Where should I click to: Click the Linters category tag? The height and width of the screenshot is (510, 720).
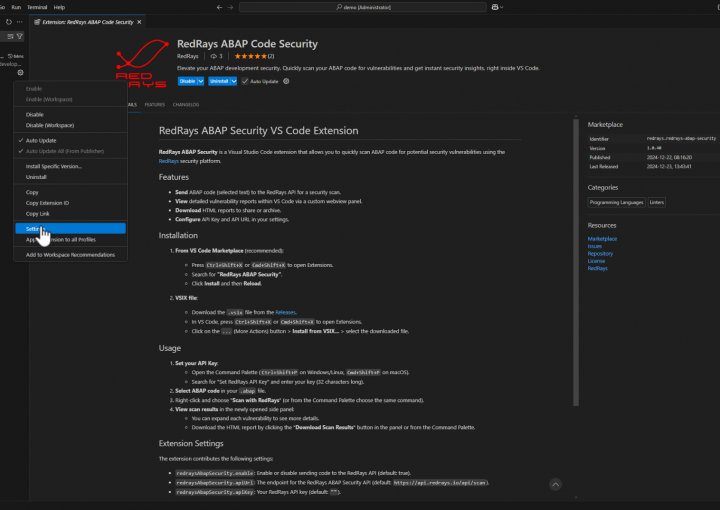point(657,202)
